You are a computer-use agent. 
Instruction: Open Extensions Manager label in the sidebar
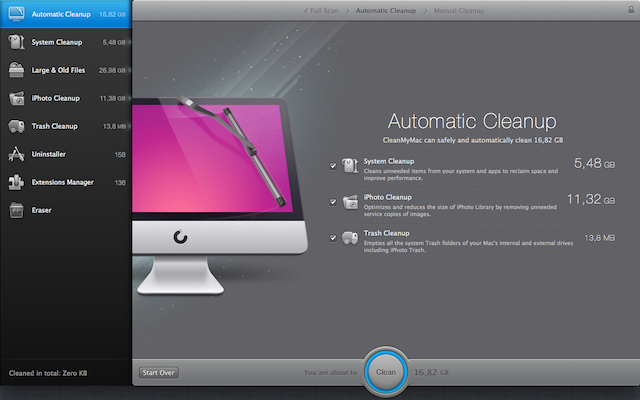point(62,182)
